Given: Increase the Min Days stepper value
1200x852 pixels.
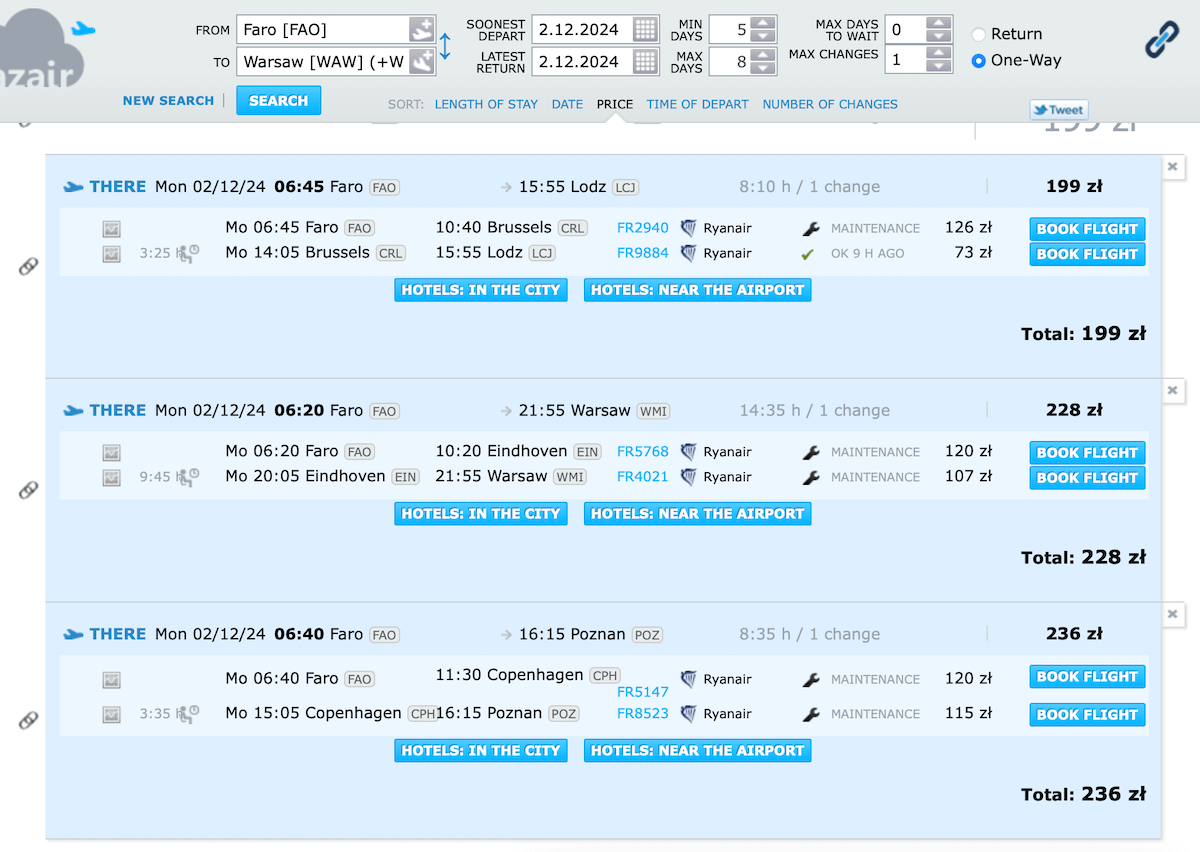Looking at the screenshot, I should (763, 23).
